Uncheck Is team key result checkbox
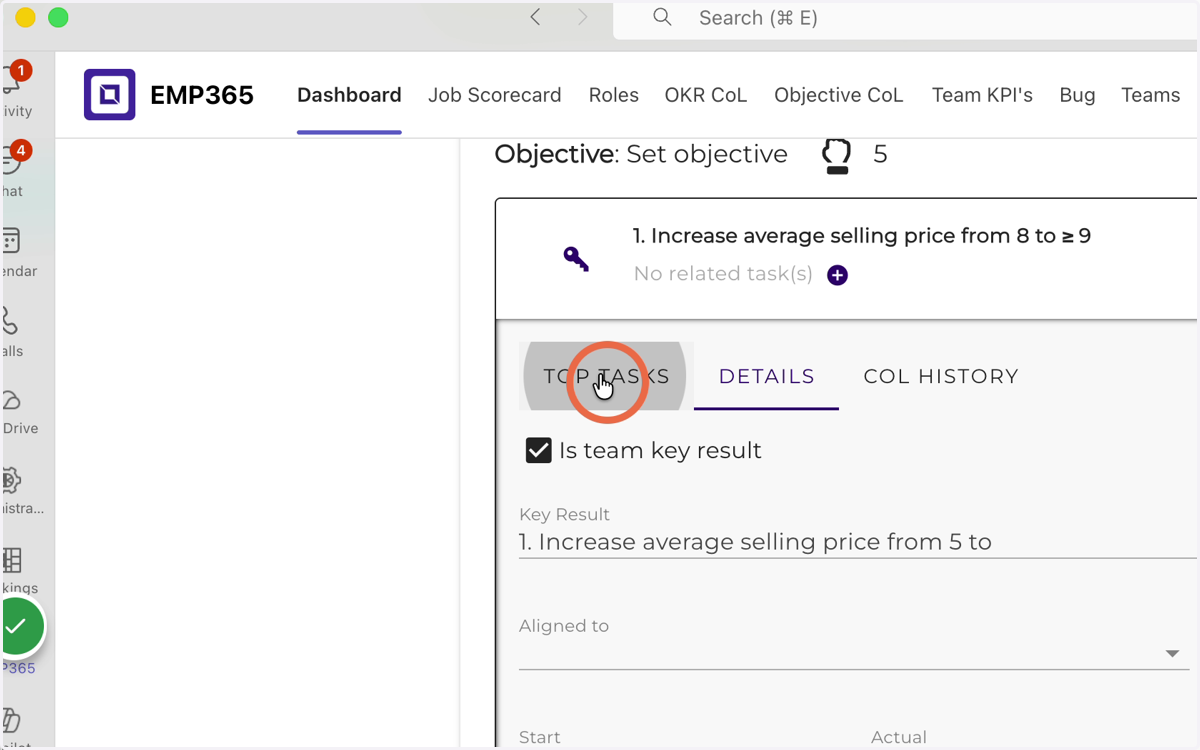 pos(539,450)
